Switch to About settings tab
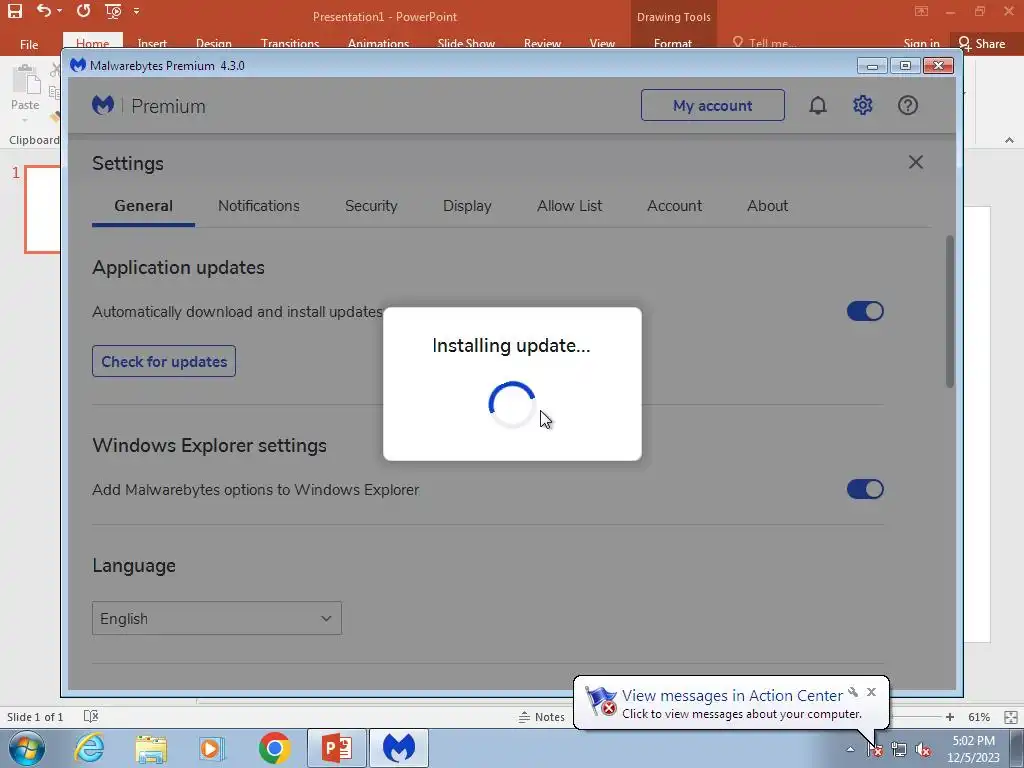The width and height of the screenshot is (1024, 768). 767,206
